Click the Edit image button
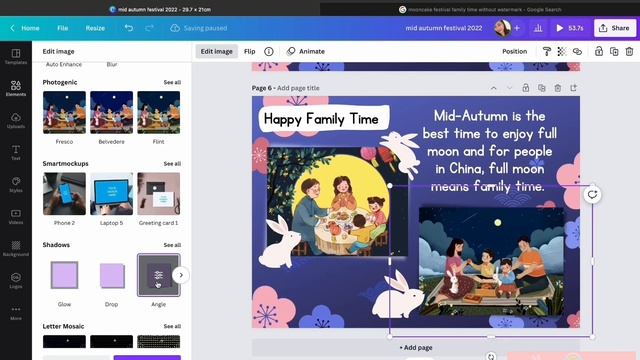This screenshot has height=360, width=640. tap(216, 51)
